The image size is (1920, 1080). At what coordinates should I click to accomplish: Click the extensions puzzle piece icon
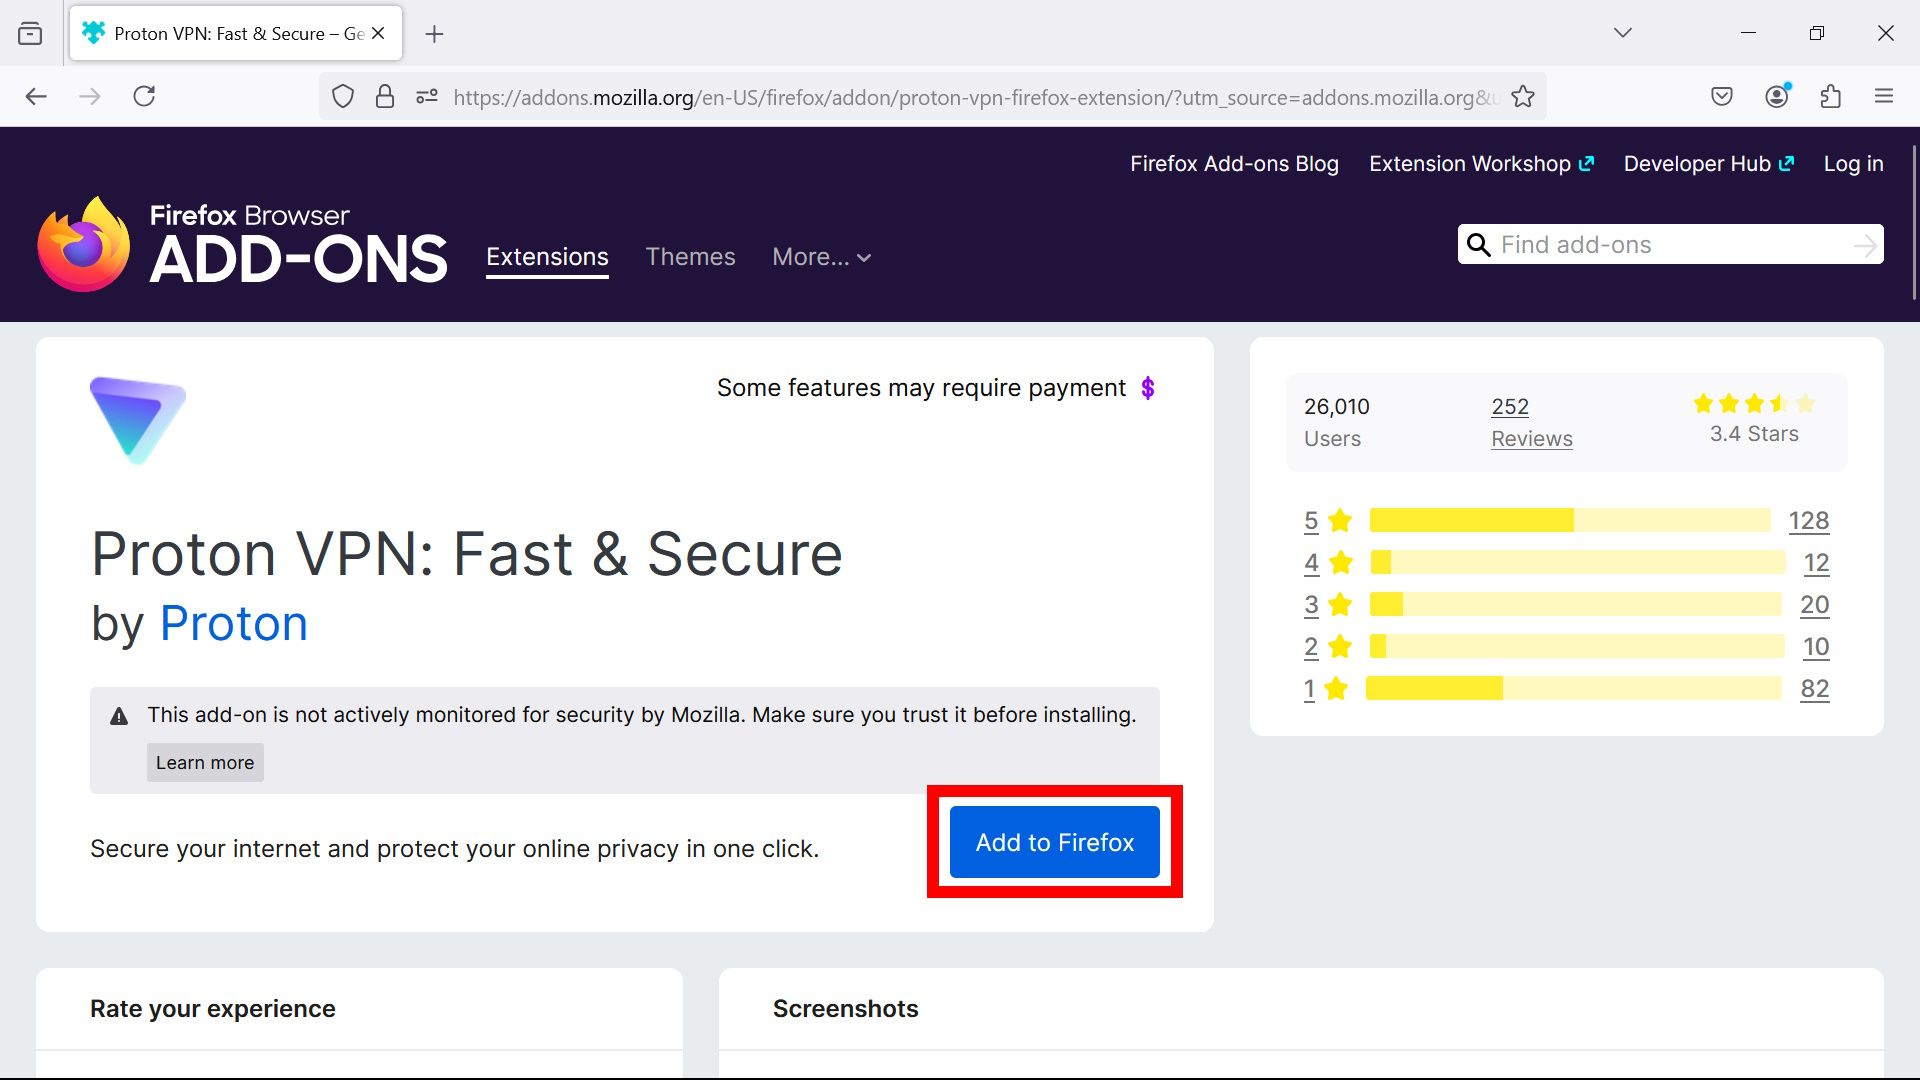tap(1832, 96)
